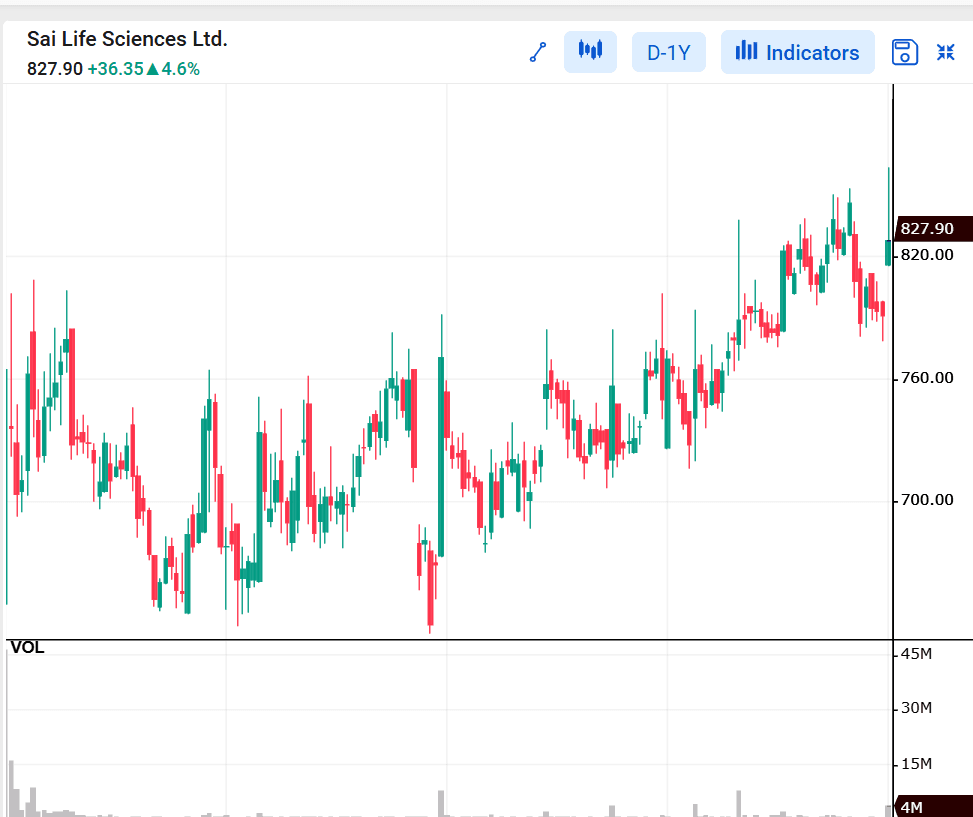Image resolution: width=973 pixels, height=817 pixels.
Task: Click the +36.35 price change value
Action: point(115,69)
